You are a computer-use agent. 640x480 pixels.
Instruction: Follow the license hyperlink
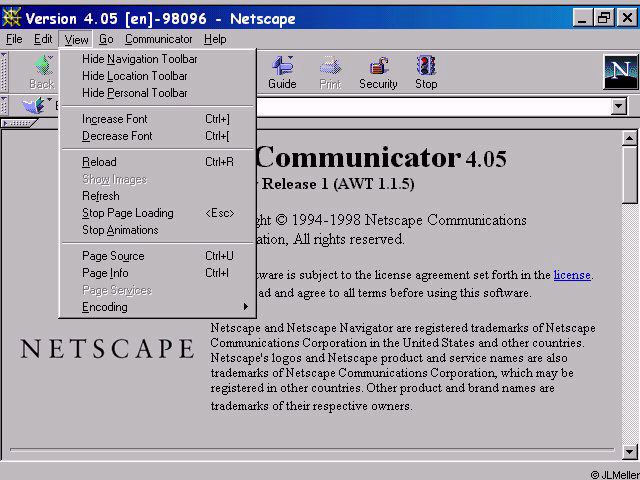(572, 275)
